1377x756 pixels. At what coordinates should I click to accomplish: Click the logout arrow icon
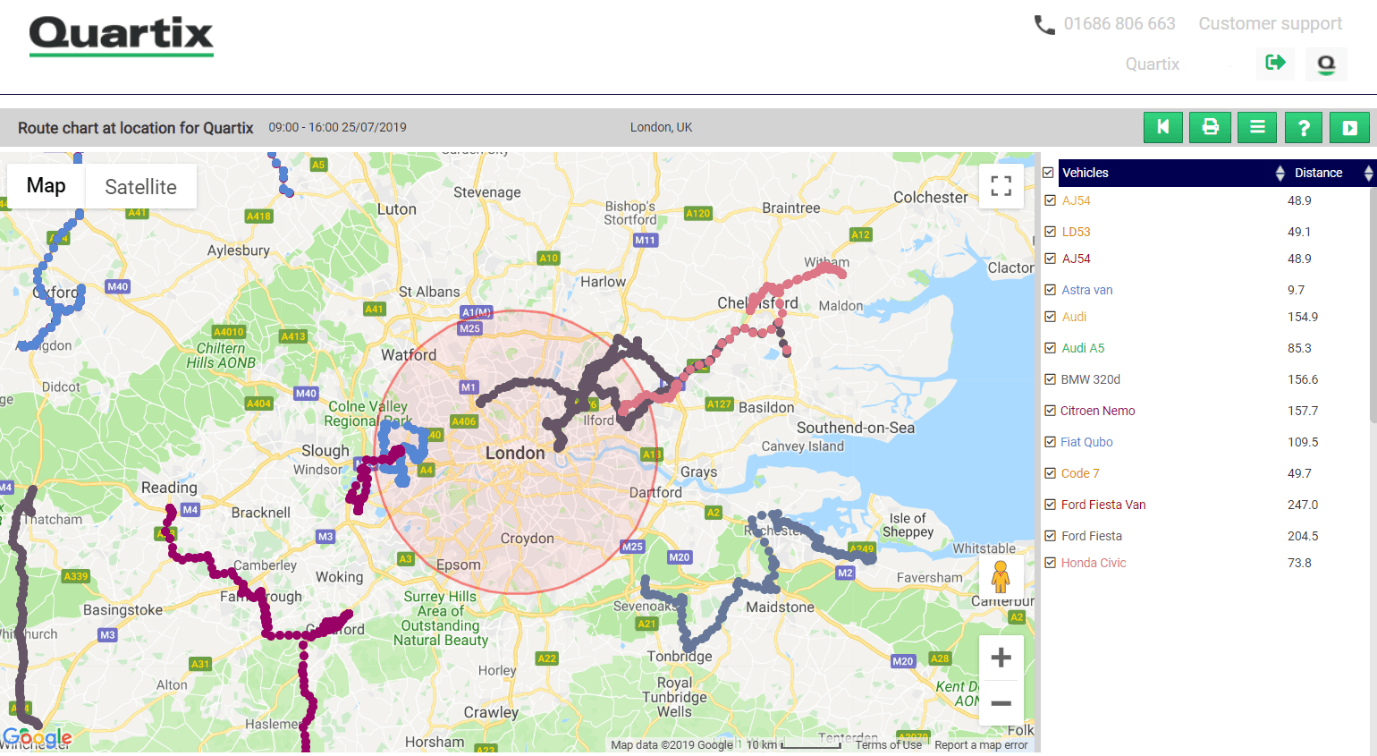[x=1275, y=63]
